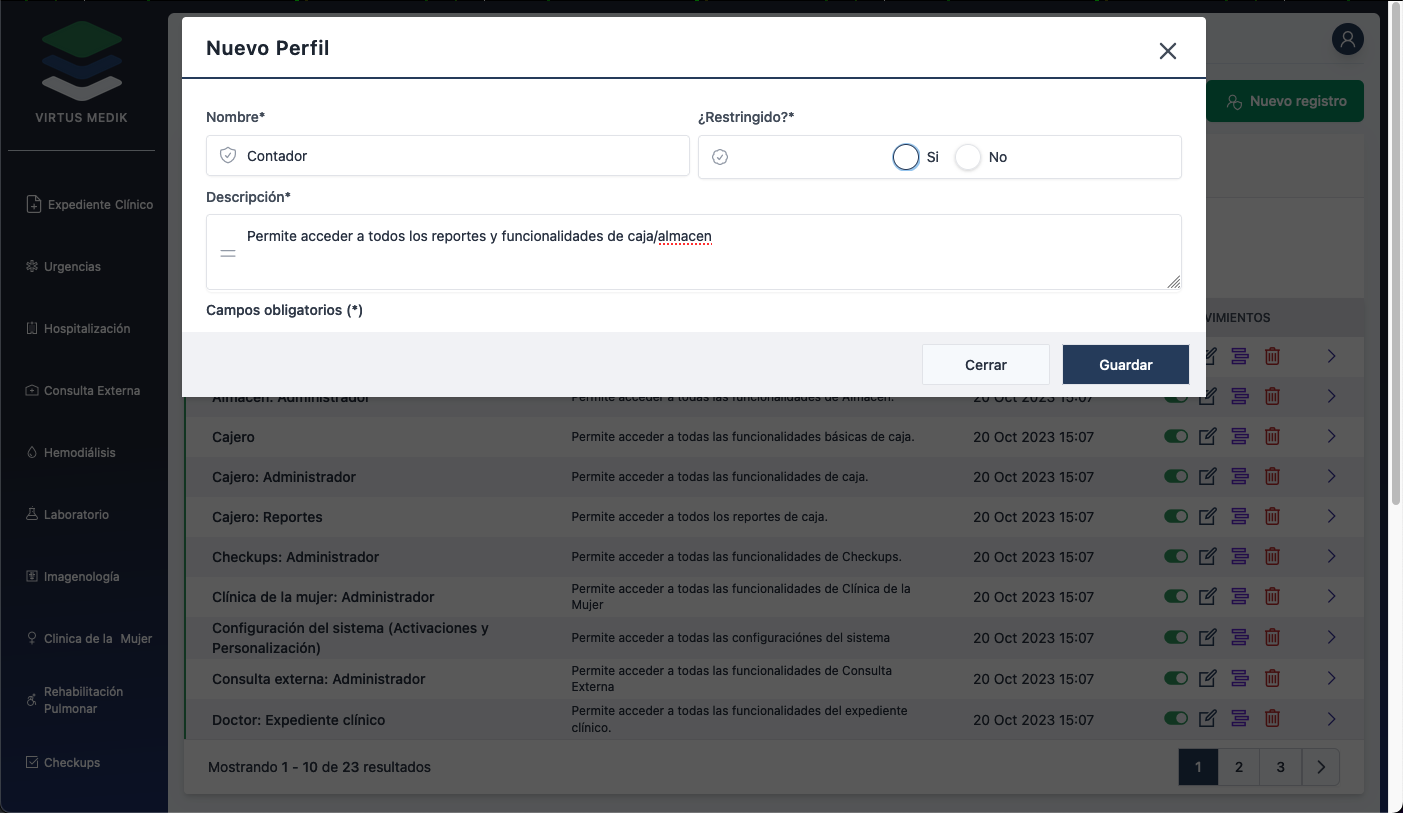Delete the Consulta externa: Administrador profile
The width and height of the screenshot is (1403, 813).
click(1272, 678)
